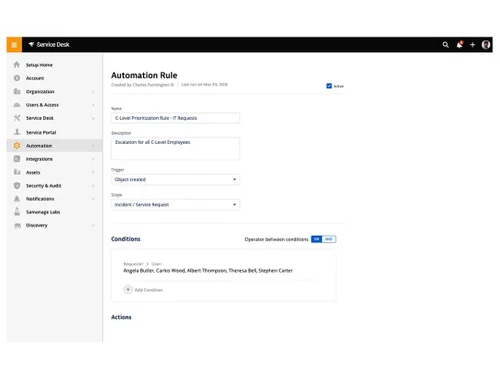Click the Integrations icon
The width and height of the screenshot is (500, 375).
point(17,159)
